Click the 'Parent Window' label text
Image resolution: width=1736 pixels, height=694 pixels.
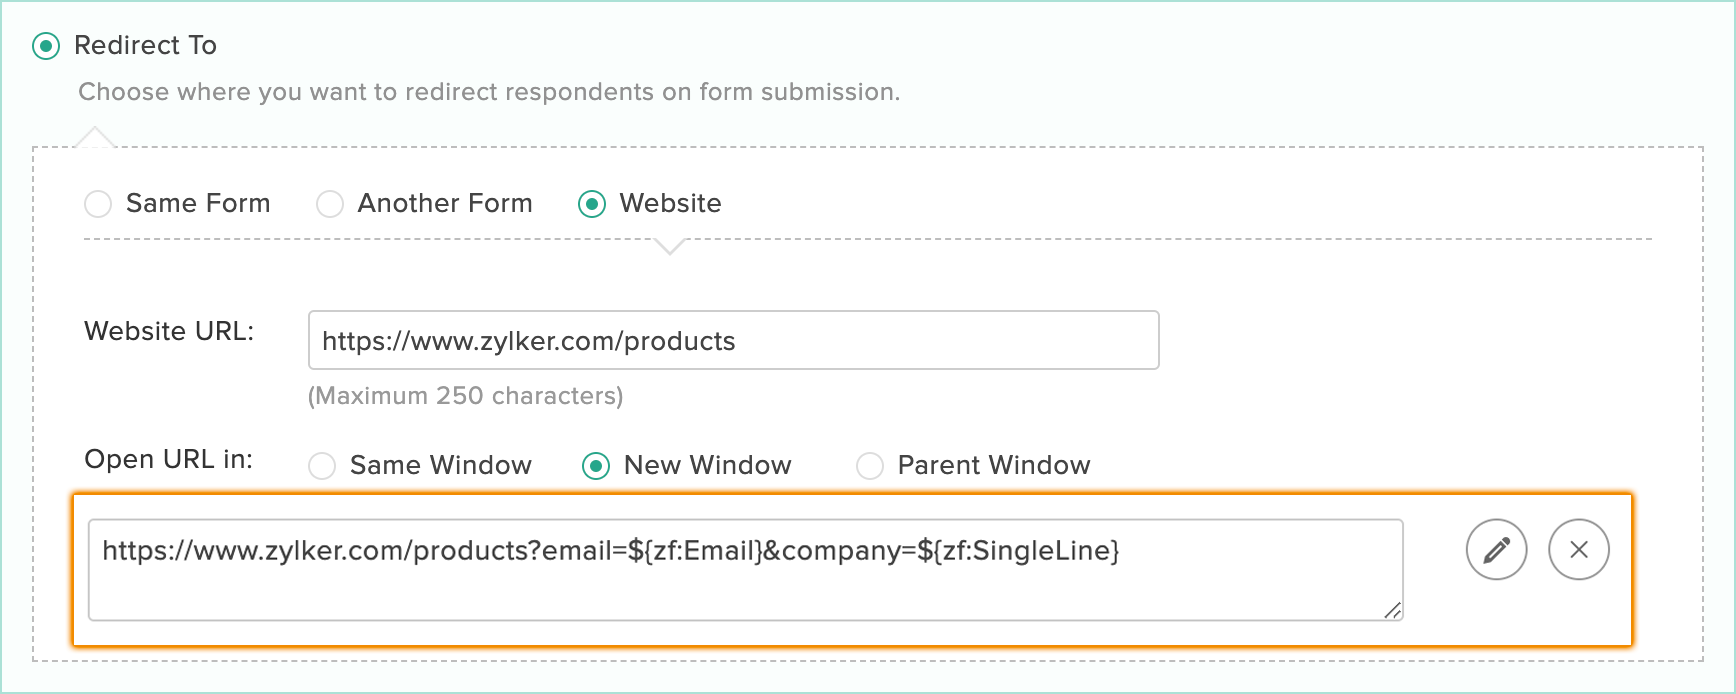click(994, 465)
